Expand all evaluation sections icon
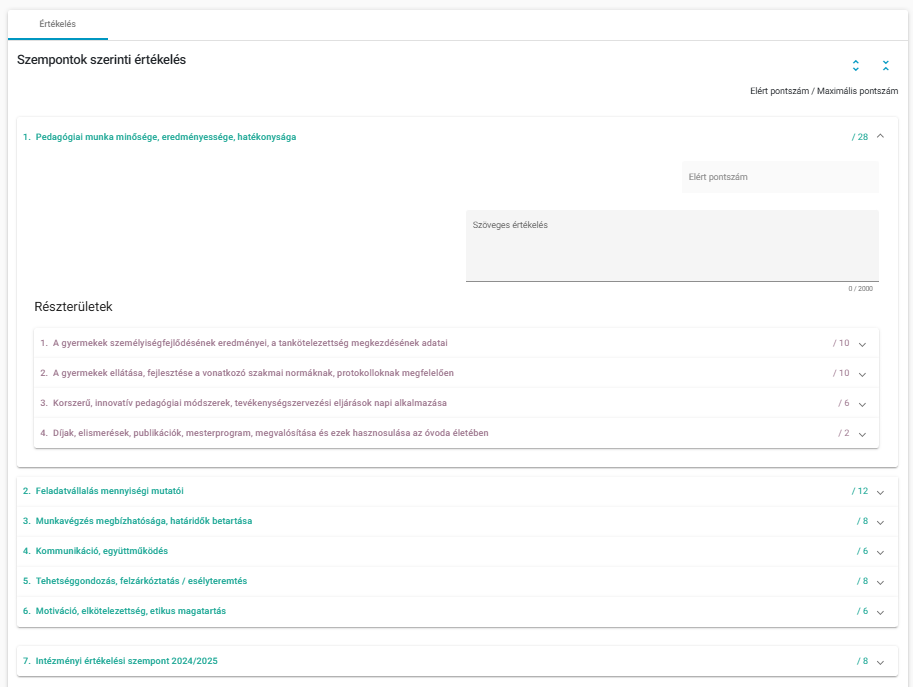Viewport: 913px width, 687px height. click(855, 65)
